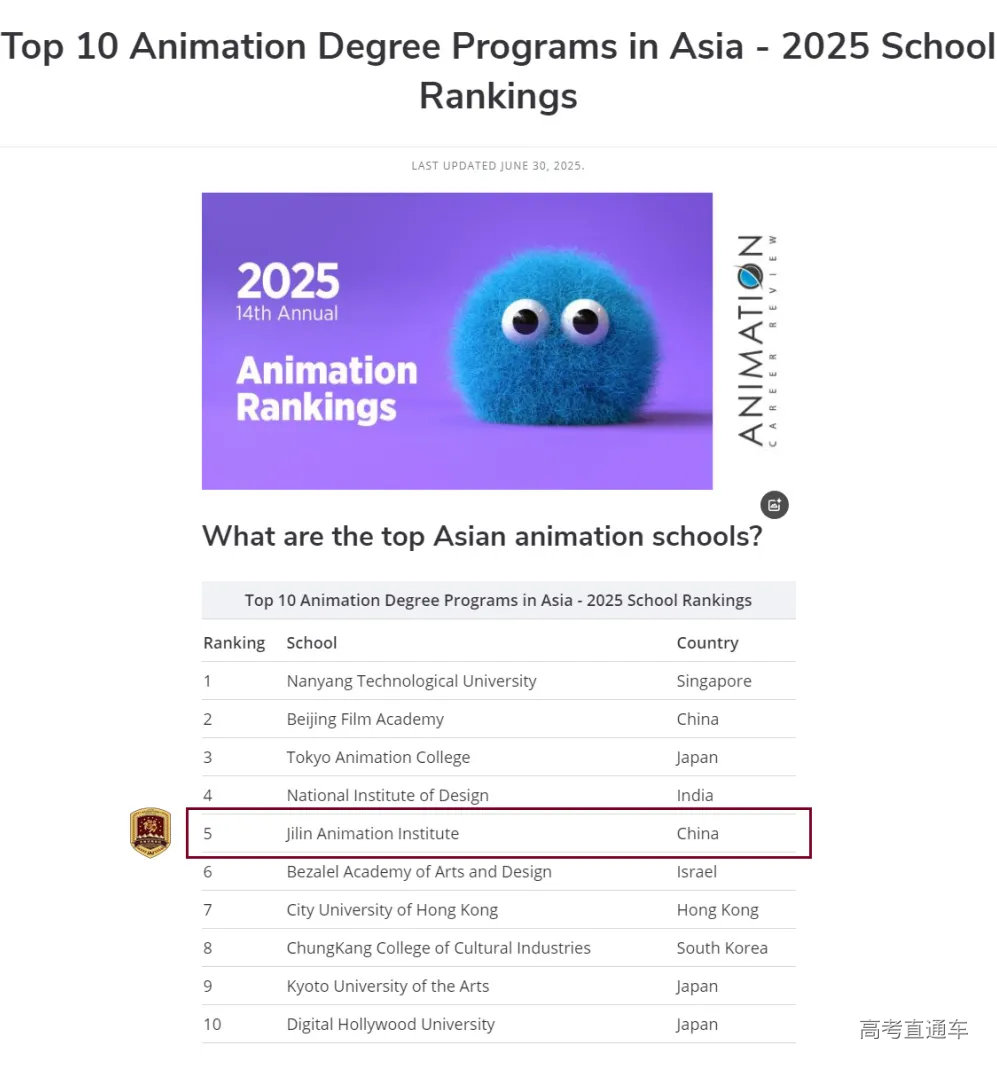This screenshot has width=997, height=1069.
Task: Click the Country column header
Action: (707, 643)
